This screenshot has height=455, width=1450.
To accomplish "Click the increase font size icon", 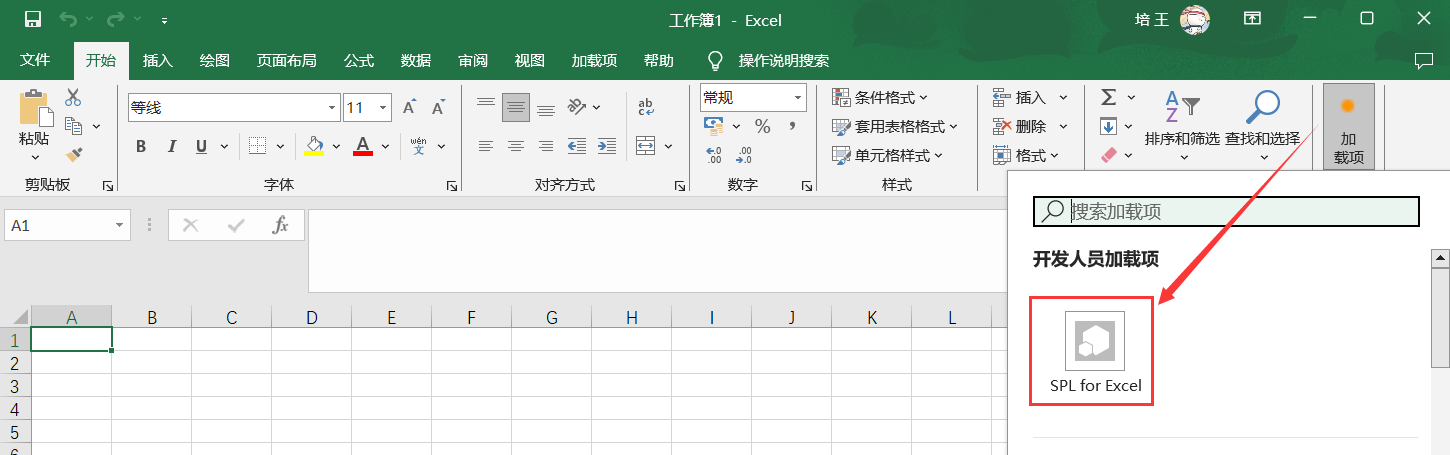I will click(x=409, y=107).
